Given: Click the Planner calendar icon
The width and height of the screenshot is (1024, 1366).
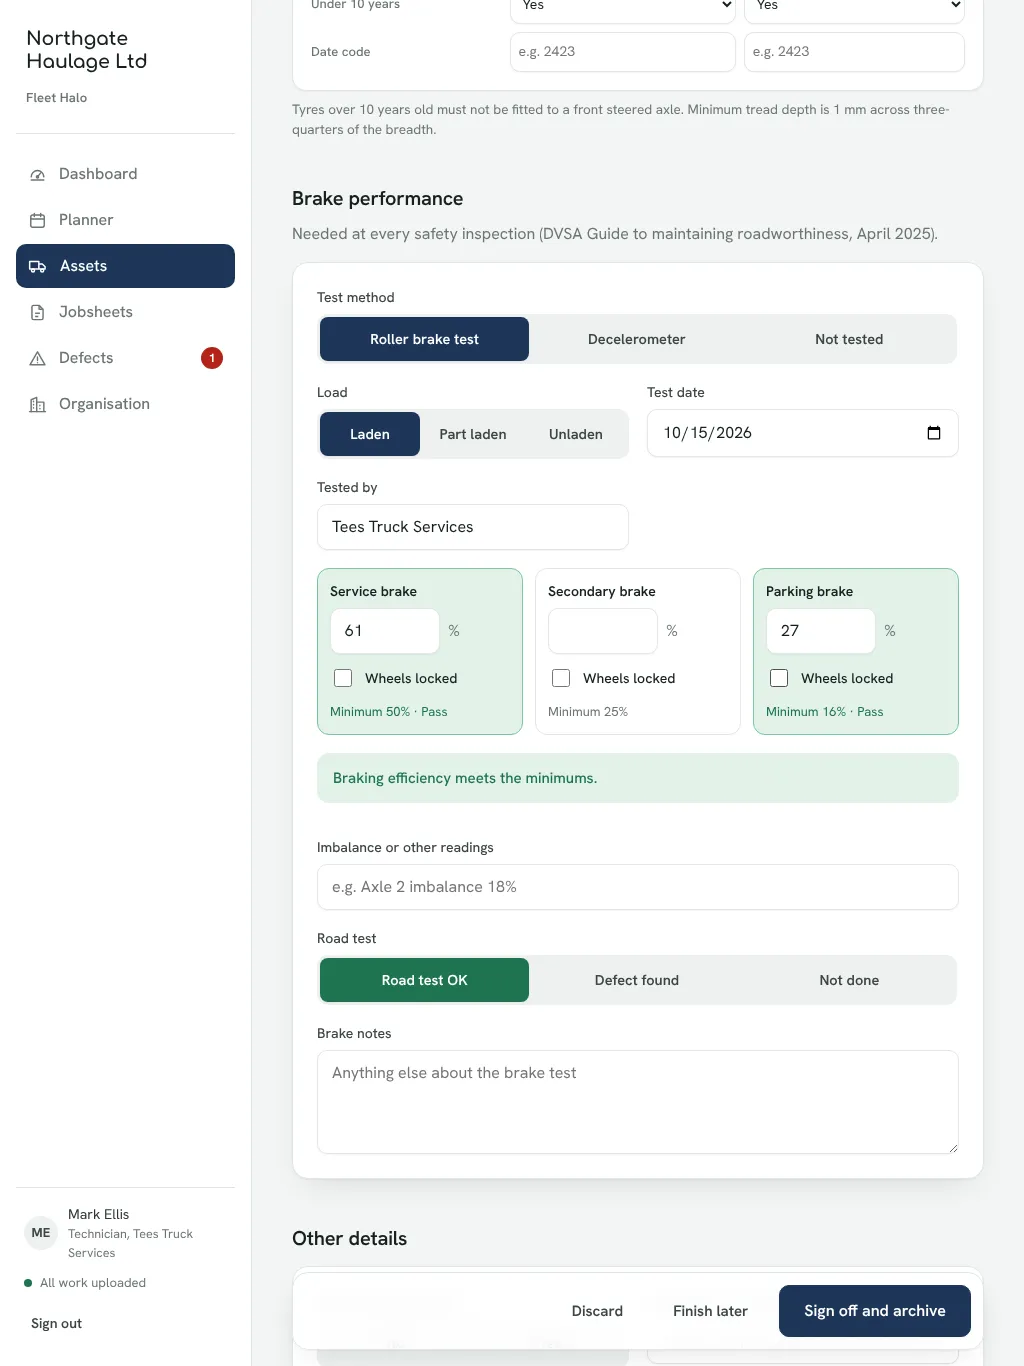Looking at the screenshot, I should pyautogui.click(x=38, y=221).
